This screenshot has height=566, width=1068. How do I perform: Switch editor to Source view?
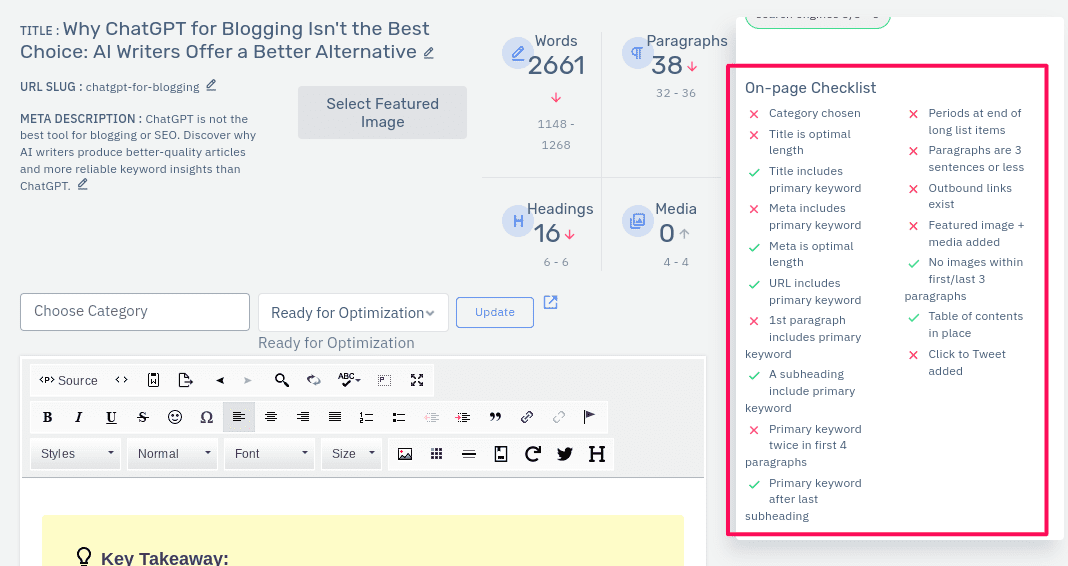click(68, 380)
